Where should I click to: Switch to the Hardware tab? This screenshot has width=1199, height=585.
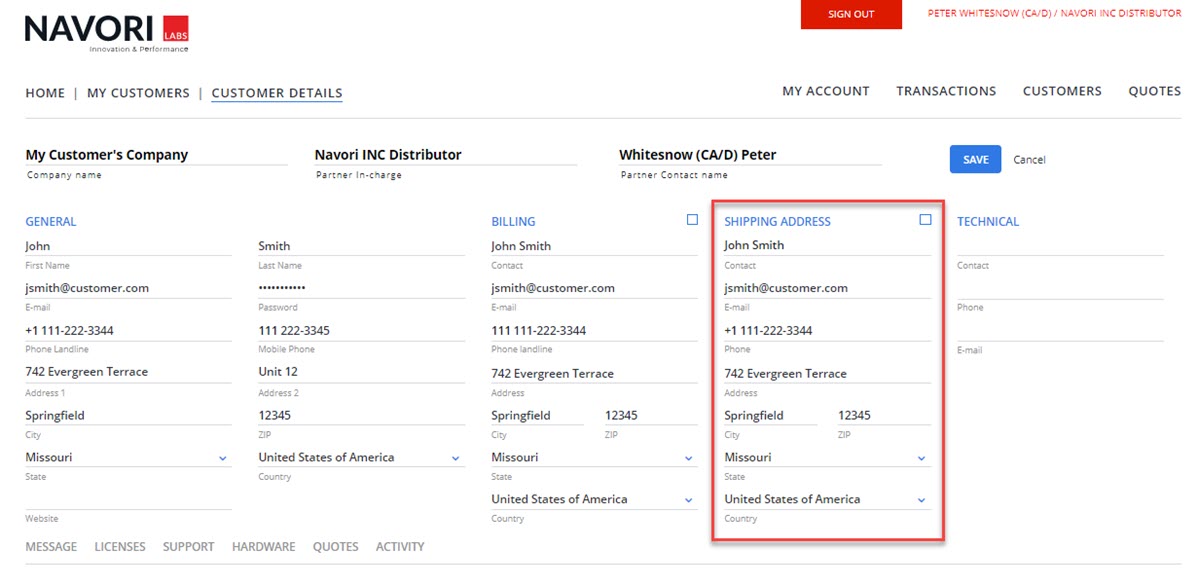(x=263, y=547)
